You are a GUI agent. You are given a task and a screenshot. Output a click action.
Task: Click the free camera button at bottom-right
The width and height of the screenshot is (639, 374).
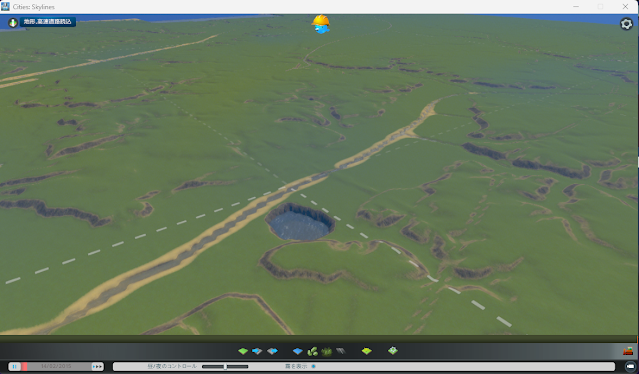click(x=630, y=366)
